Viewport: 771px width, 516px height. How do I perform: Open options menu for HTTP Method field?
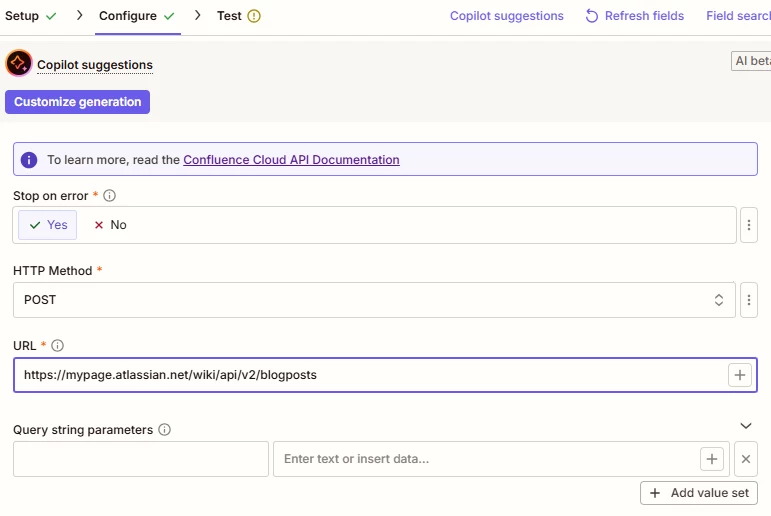(x=748, y=300)
